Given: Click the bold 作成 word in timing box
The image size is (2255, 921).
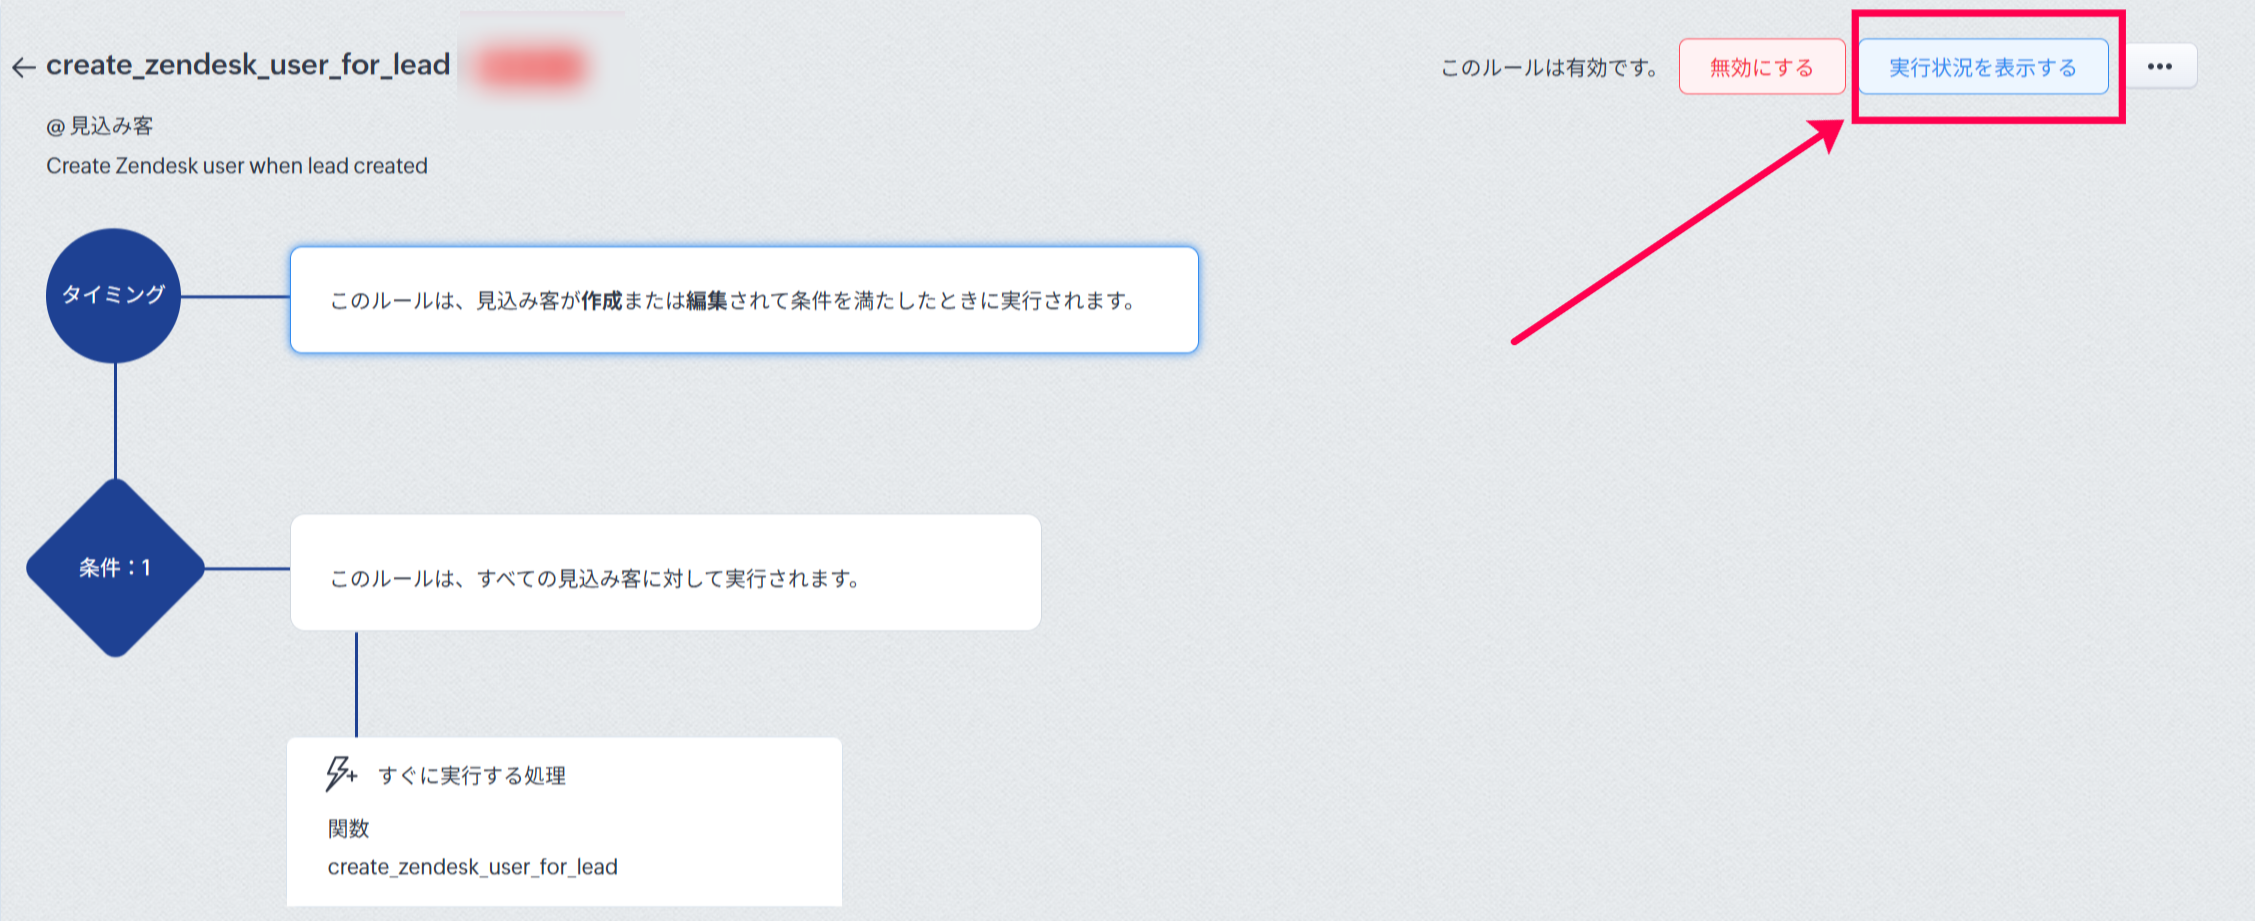Looking at the screenshot, I should tap(602, 301).
